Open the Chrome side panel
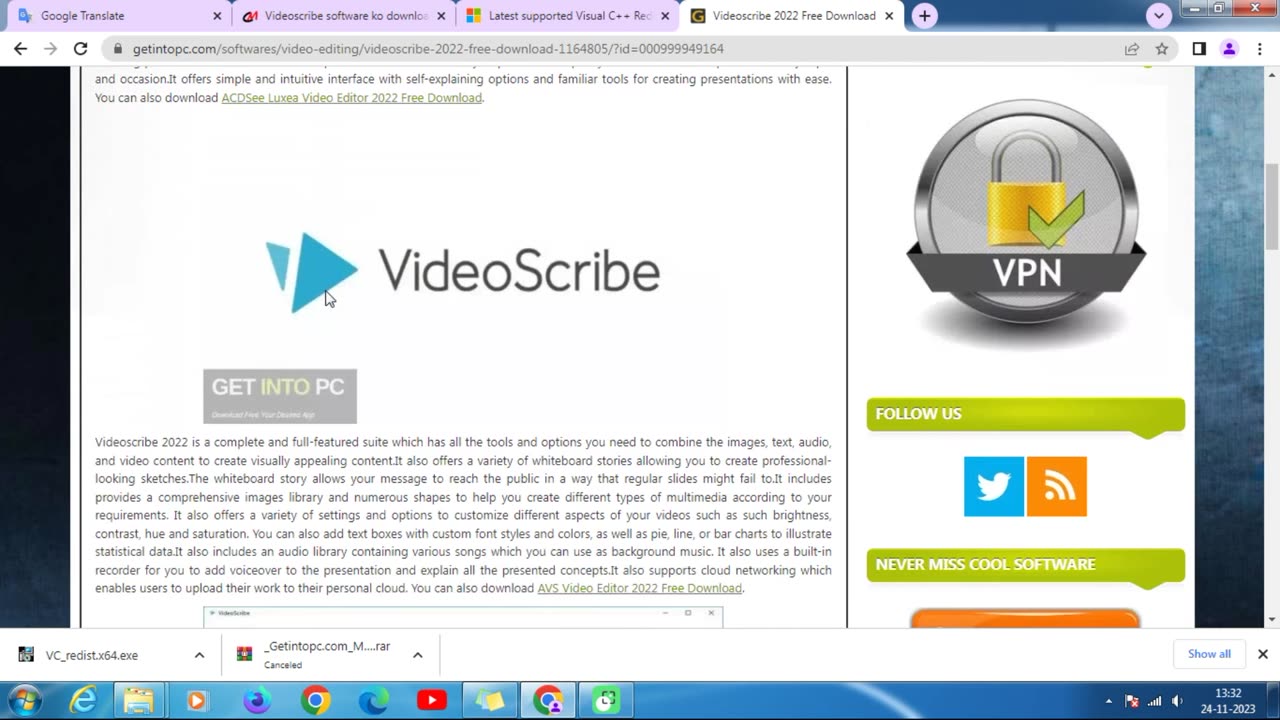 [1199, 48]
